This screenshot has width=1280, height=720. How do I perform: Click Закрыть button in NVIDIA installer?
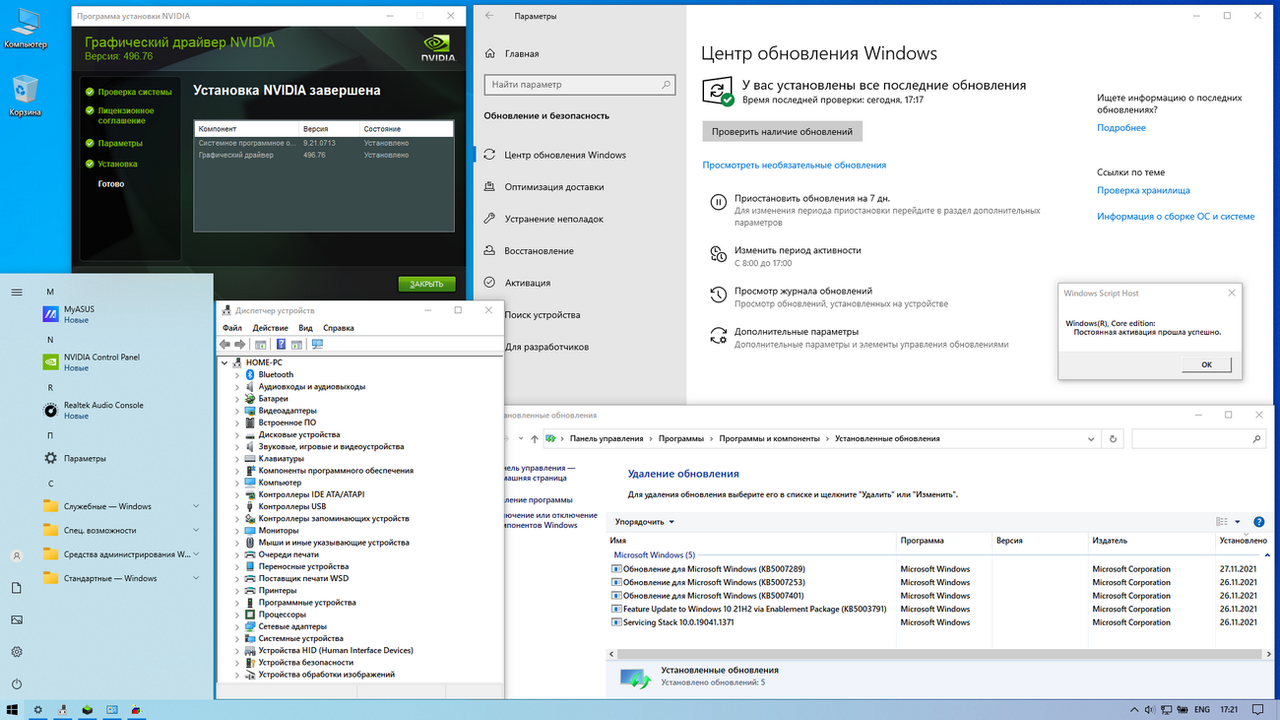tap(427, 284)
